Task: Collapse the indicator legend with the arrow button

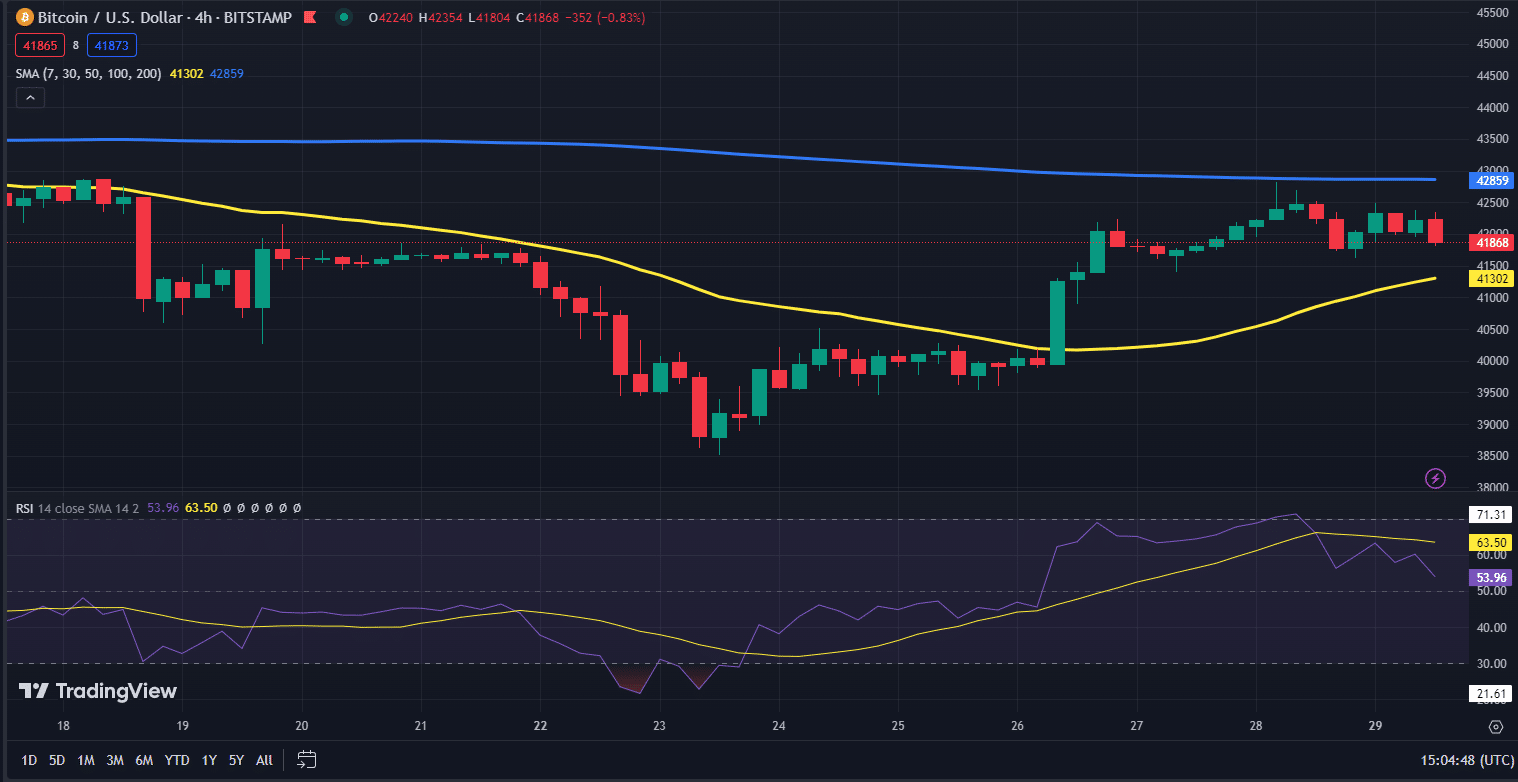Action: 30,97
